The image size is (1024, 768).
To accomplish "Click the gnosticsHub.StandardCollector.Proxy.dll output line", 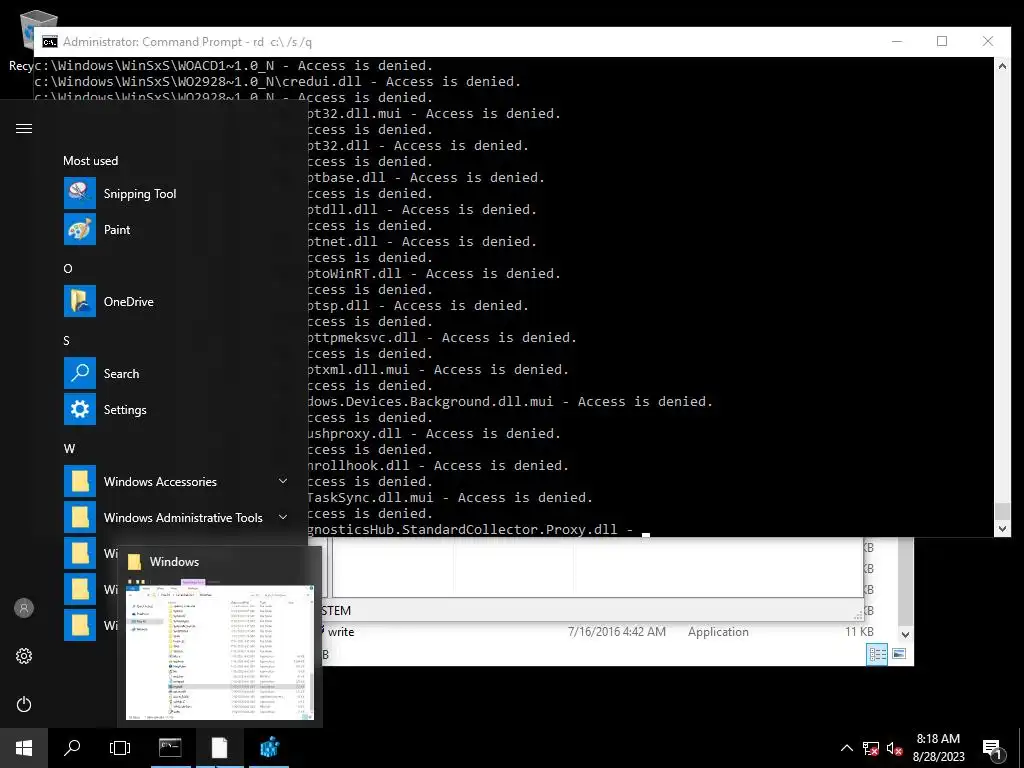I will [x=470, y=530].
